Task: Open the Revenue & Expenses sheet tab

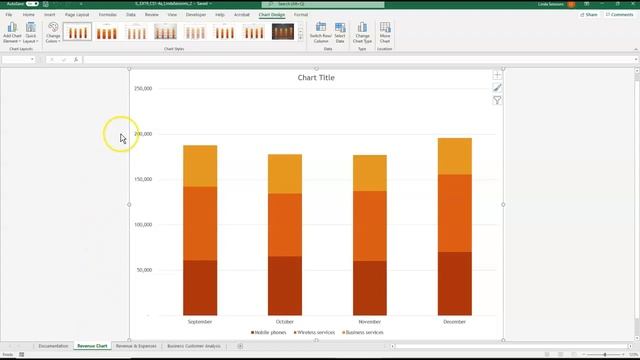Action: [136, 346]
